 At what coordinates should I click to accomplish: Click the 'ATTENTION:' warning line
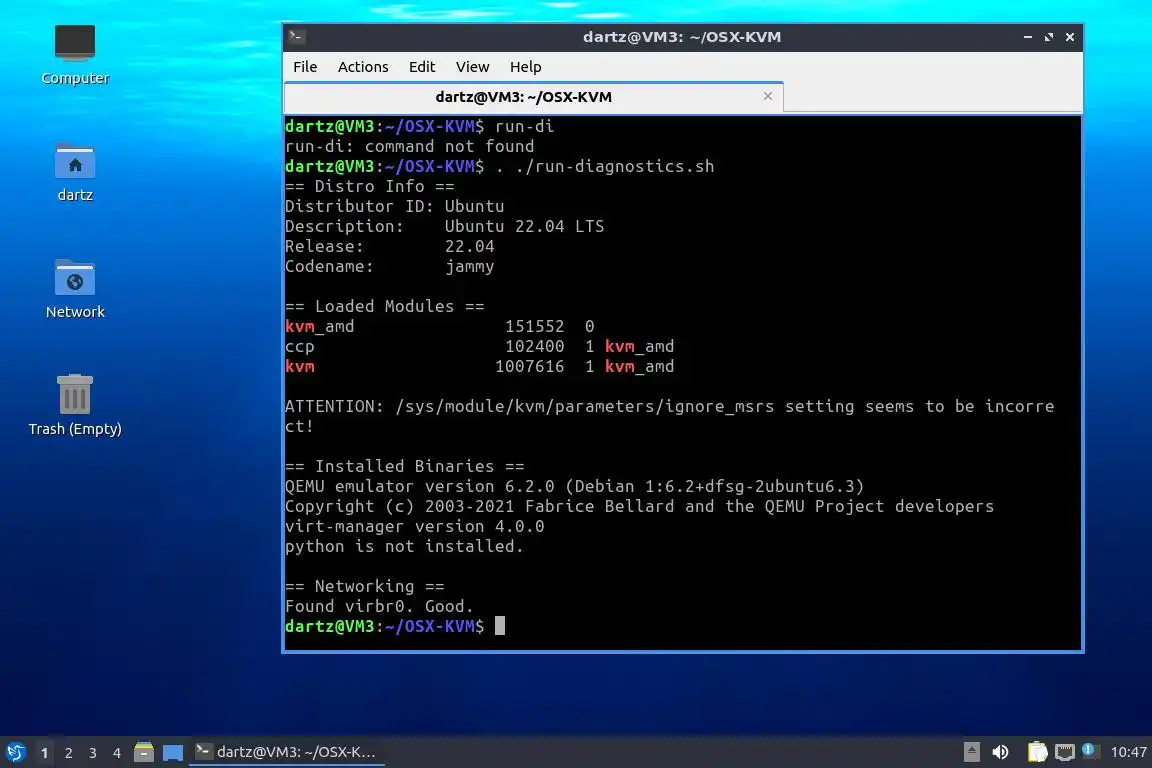click(669, 416)
